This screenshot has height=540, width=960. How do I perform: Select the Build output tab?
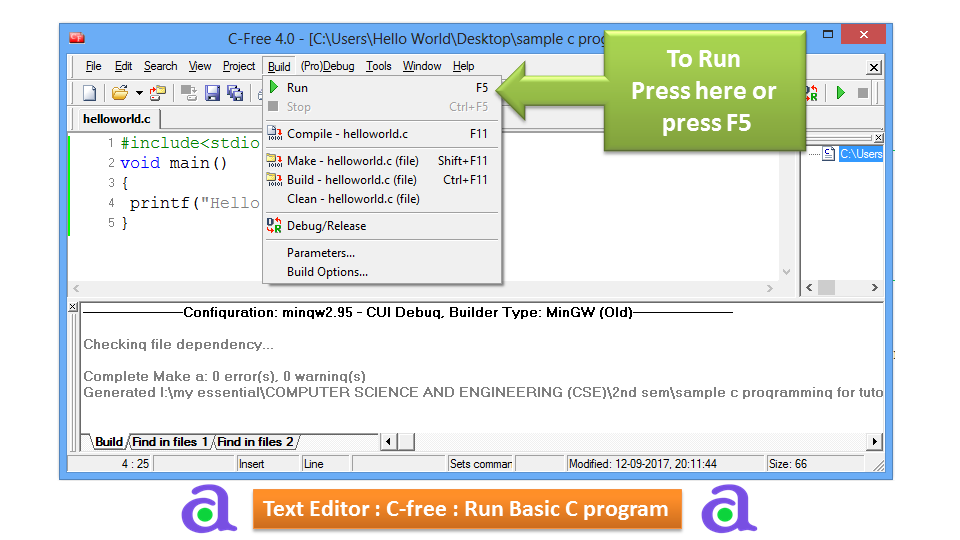click(x=109, y=441)
